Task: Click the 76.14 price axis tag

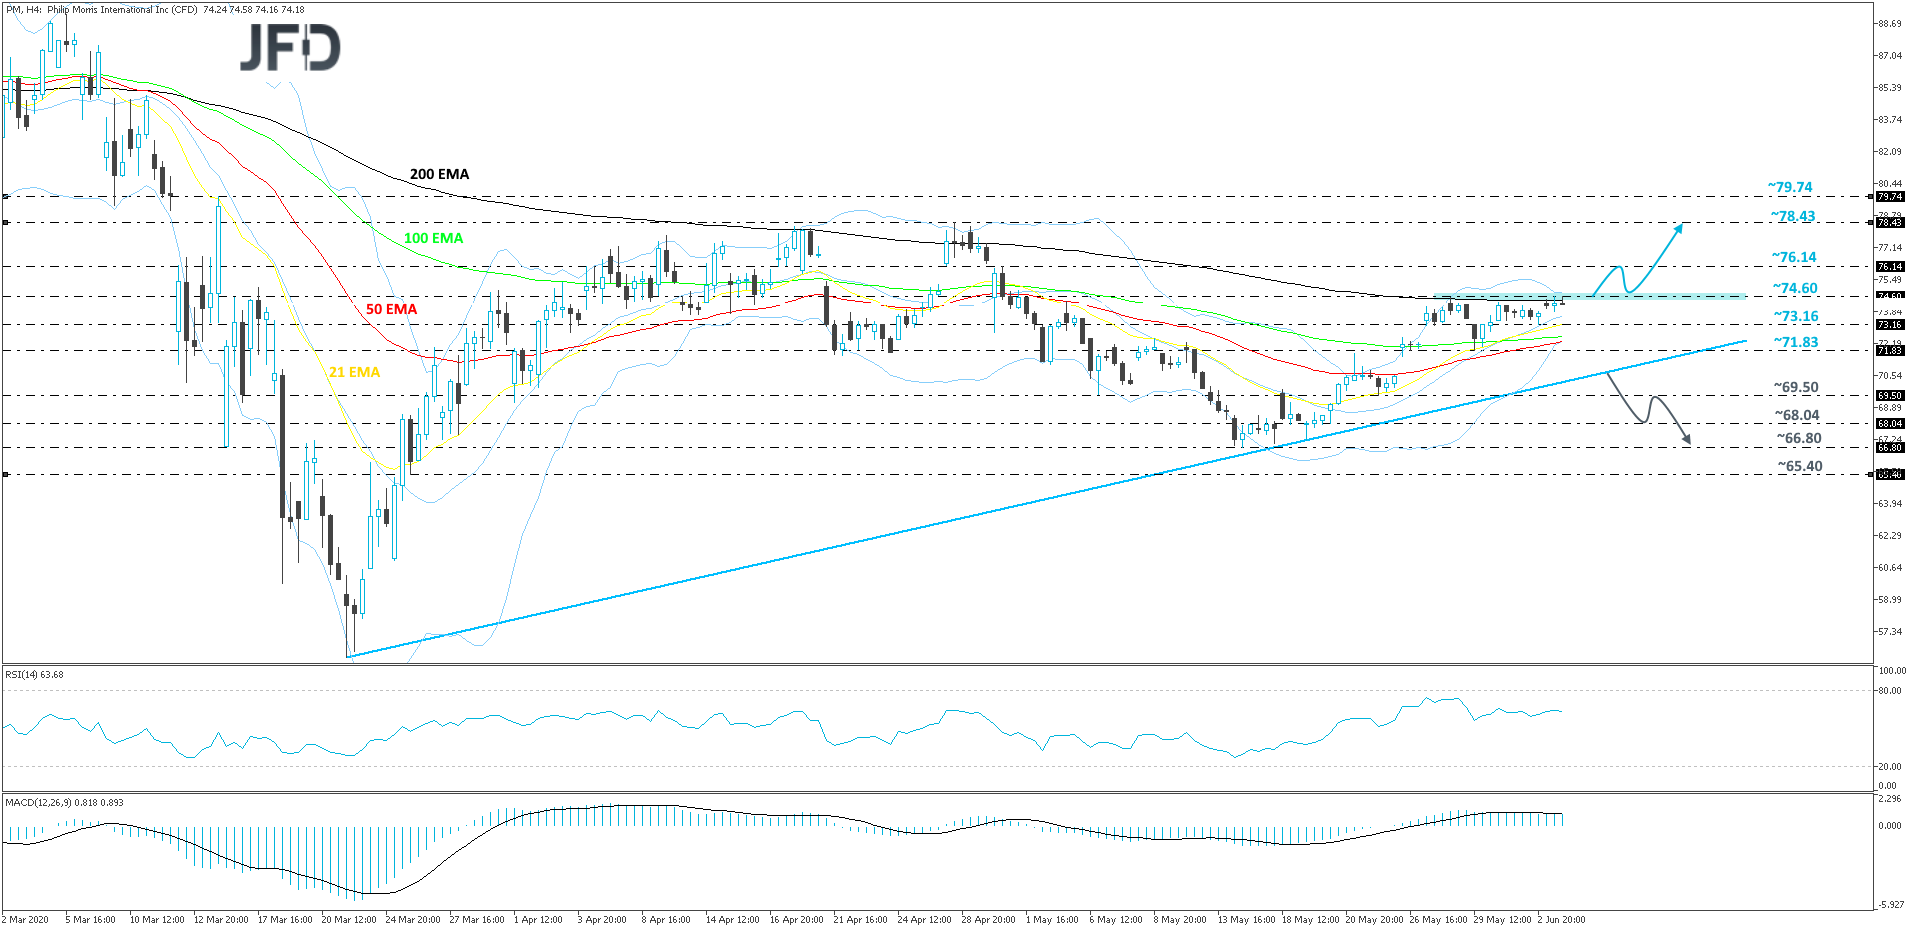Action: coord(1889,267)
